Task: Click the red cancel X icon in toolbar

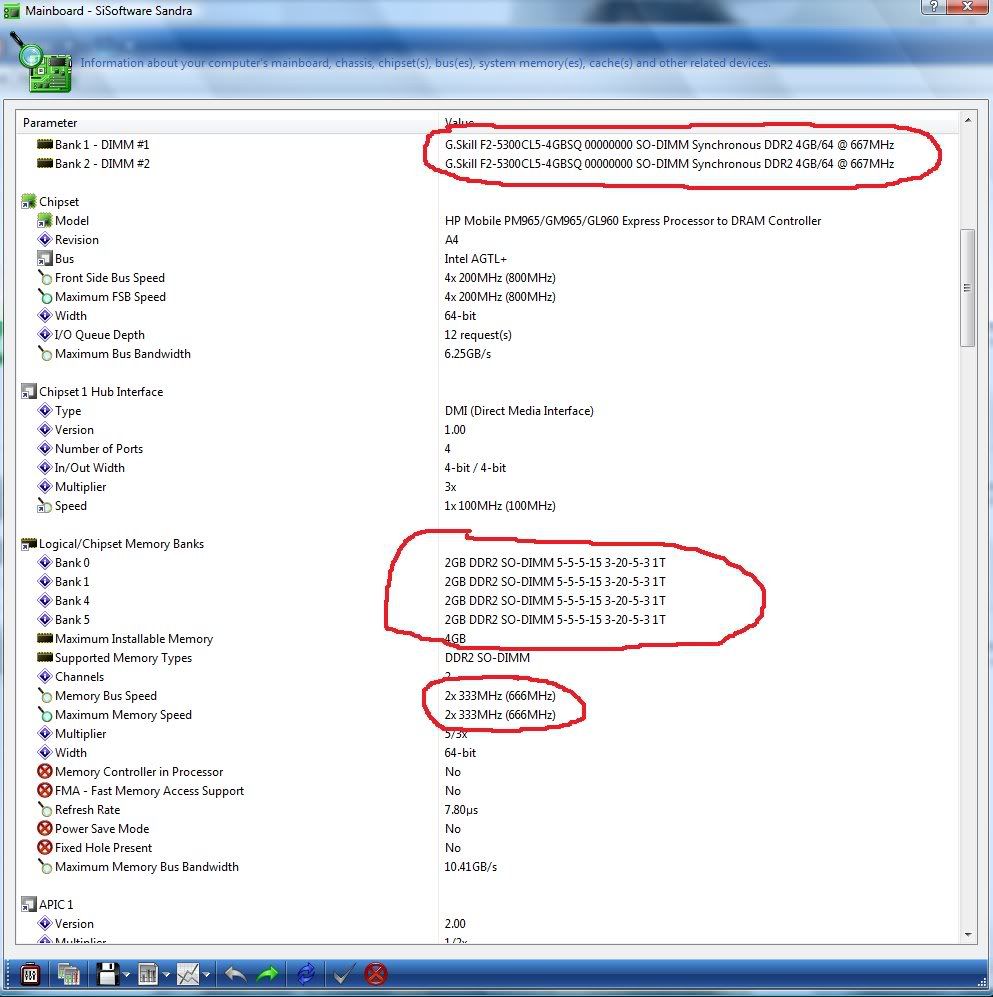Action: [376, 974]
